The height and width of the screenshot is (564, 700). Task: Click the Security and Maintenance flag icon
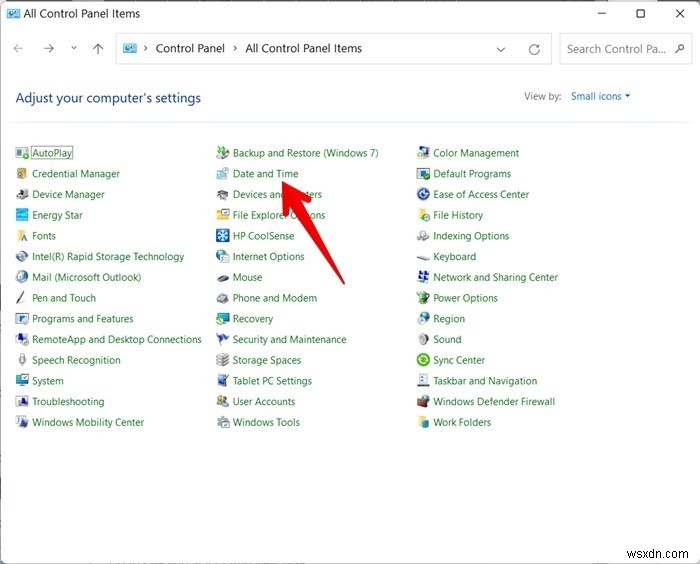click(222, 339)
